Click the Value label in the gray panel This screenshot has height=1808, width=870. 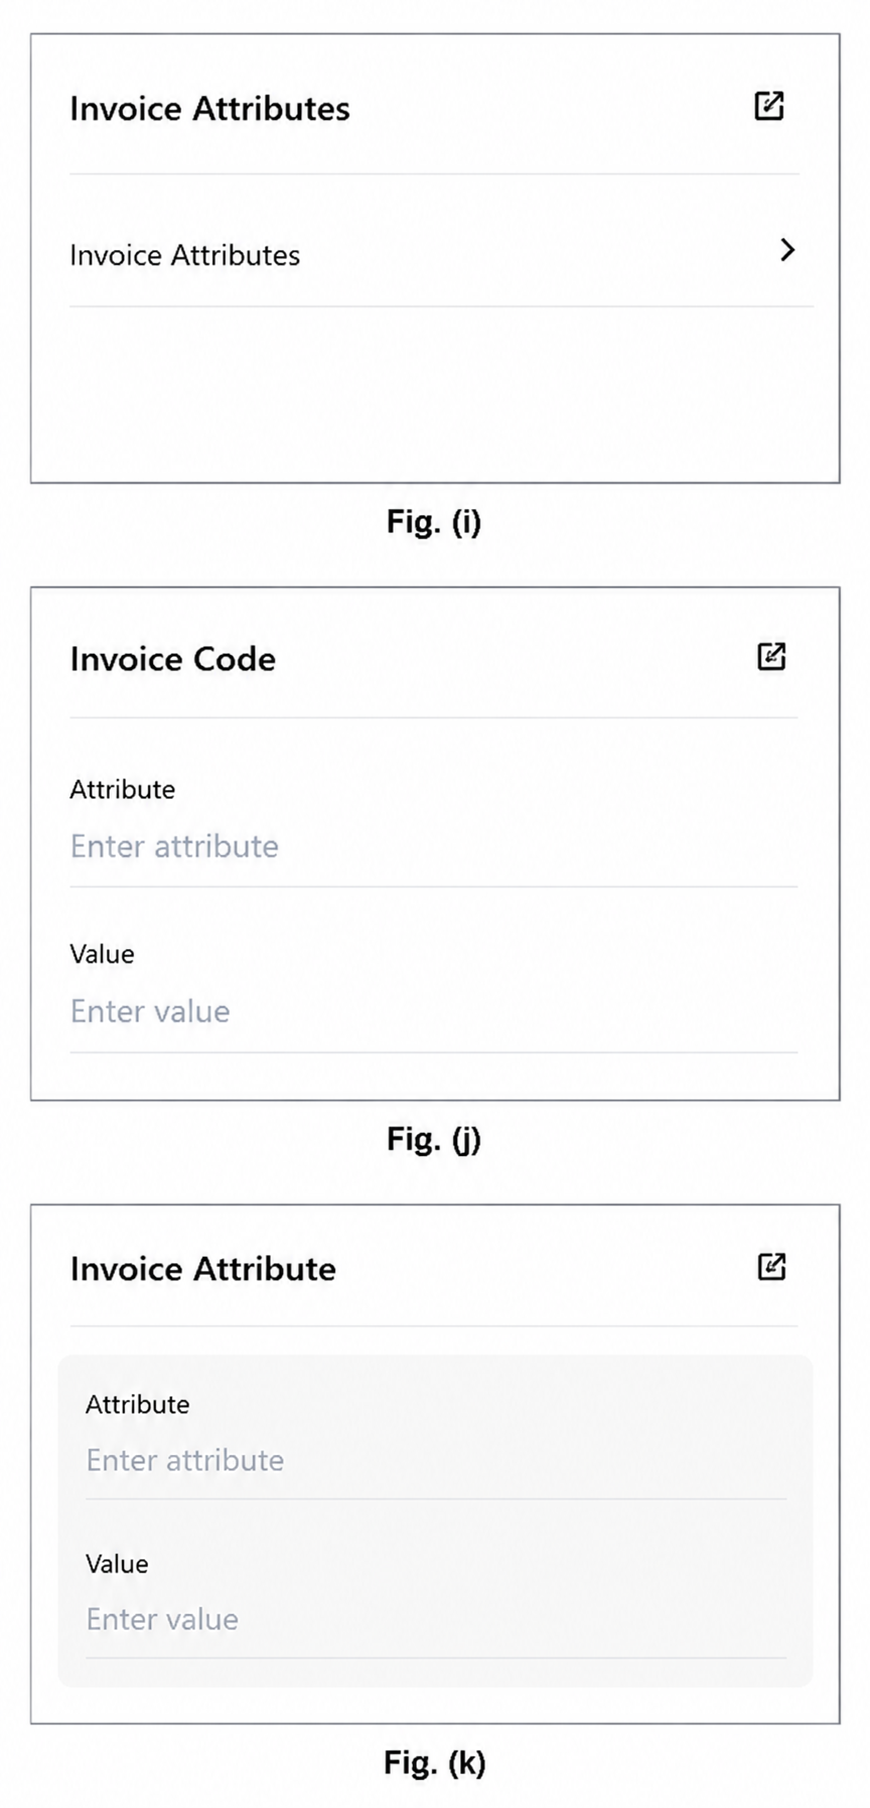click(x=117, y=1564)
